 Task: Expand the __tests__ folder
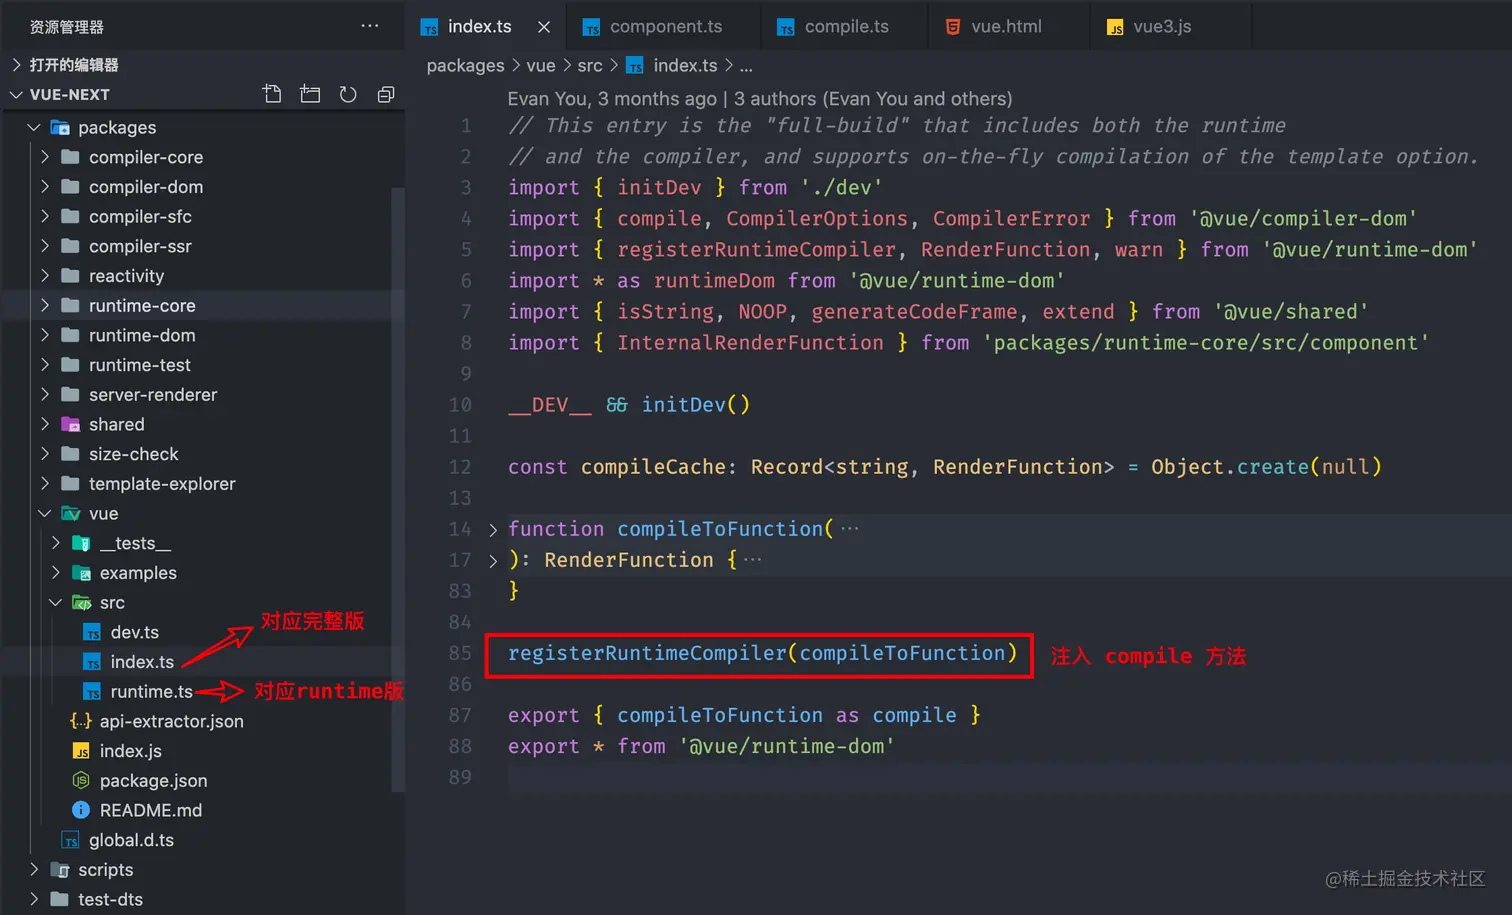[56, 543]
